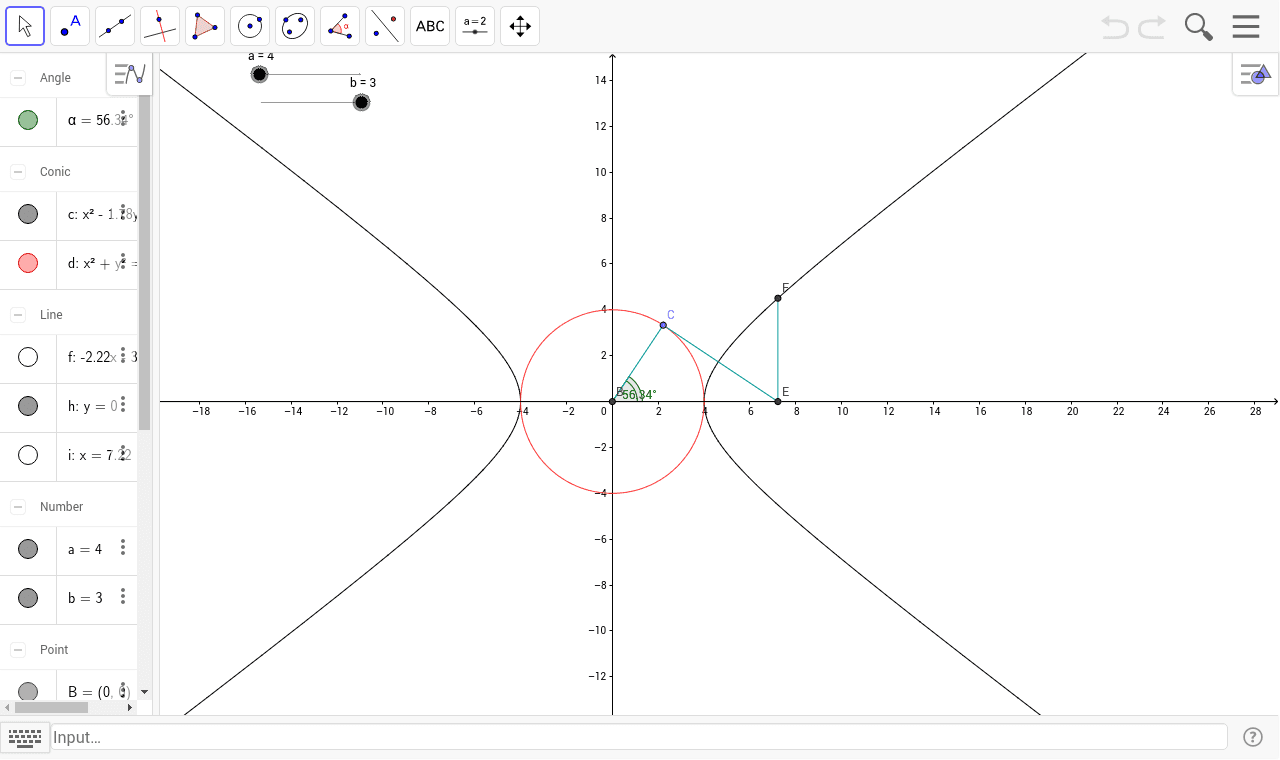Screen dimensions: 1280x760
Task: Pick the Angle measurement tool
Action: [339, 25]
